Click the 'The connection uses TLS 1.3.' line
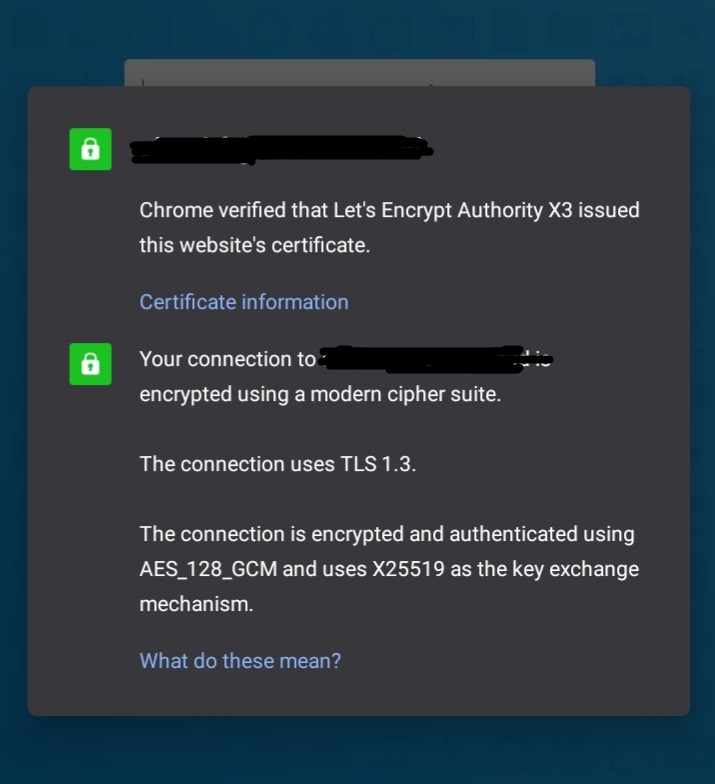Image resolution: width=715 pixels, height=784 pixels. pyautogui.click(x=278, y=464)
